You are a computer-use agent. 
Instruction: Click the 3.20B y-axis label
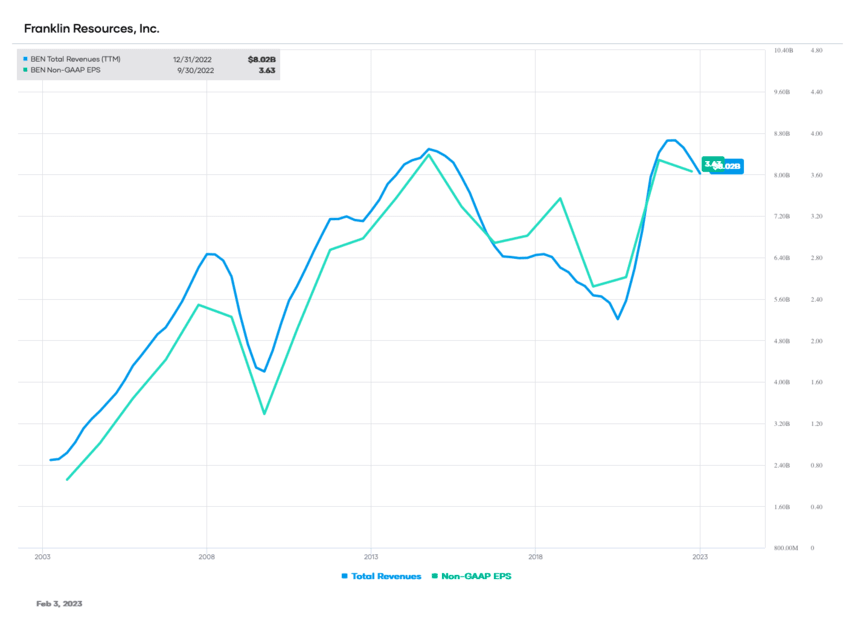[x=782, y=424]
